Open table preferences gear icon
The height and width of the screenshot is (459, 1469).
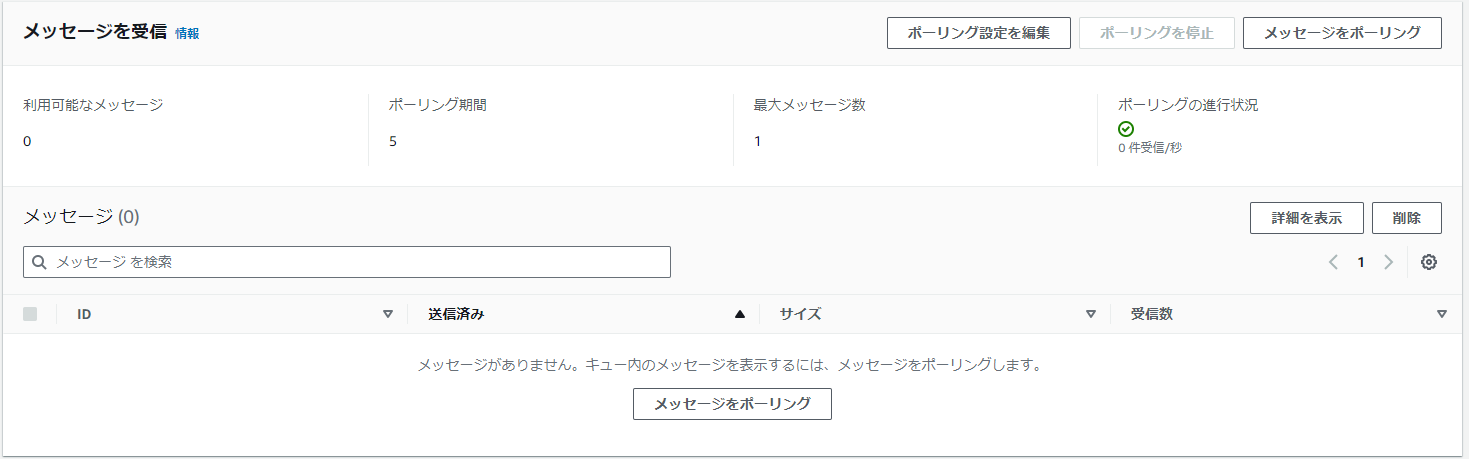(1429, 262)
